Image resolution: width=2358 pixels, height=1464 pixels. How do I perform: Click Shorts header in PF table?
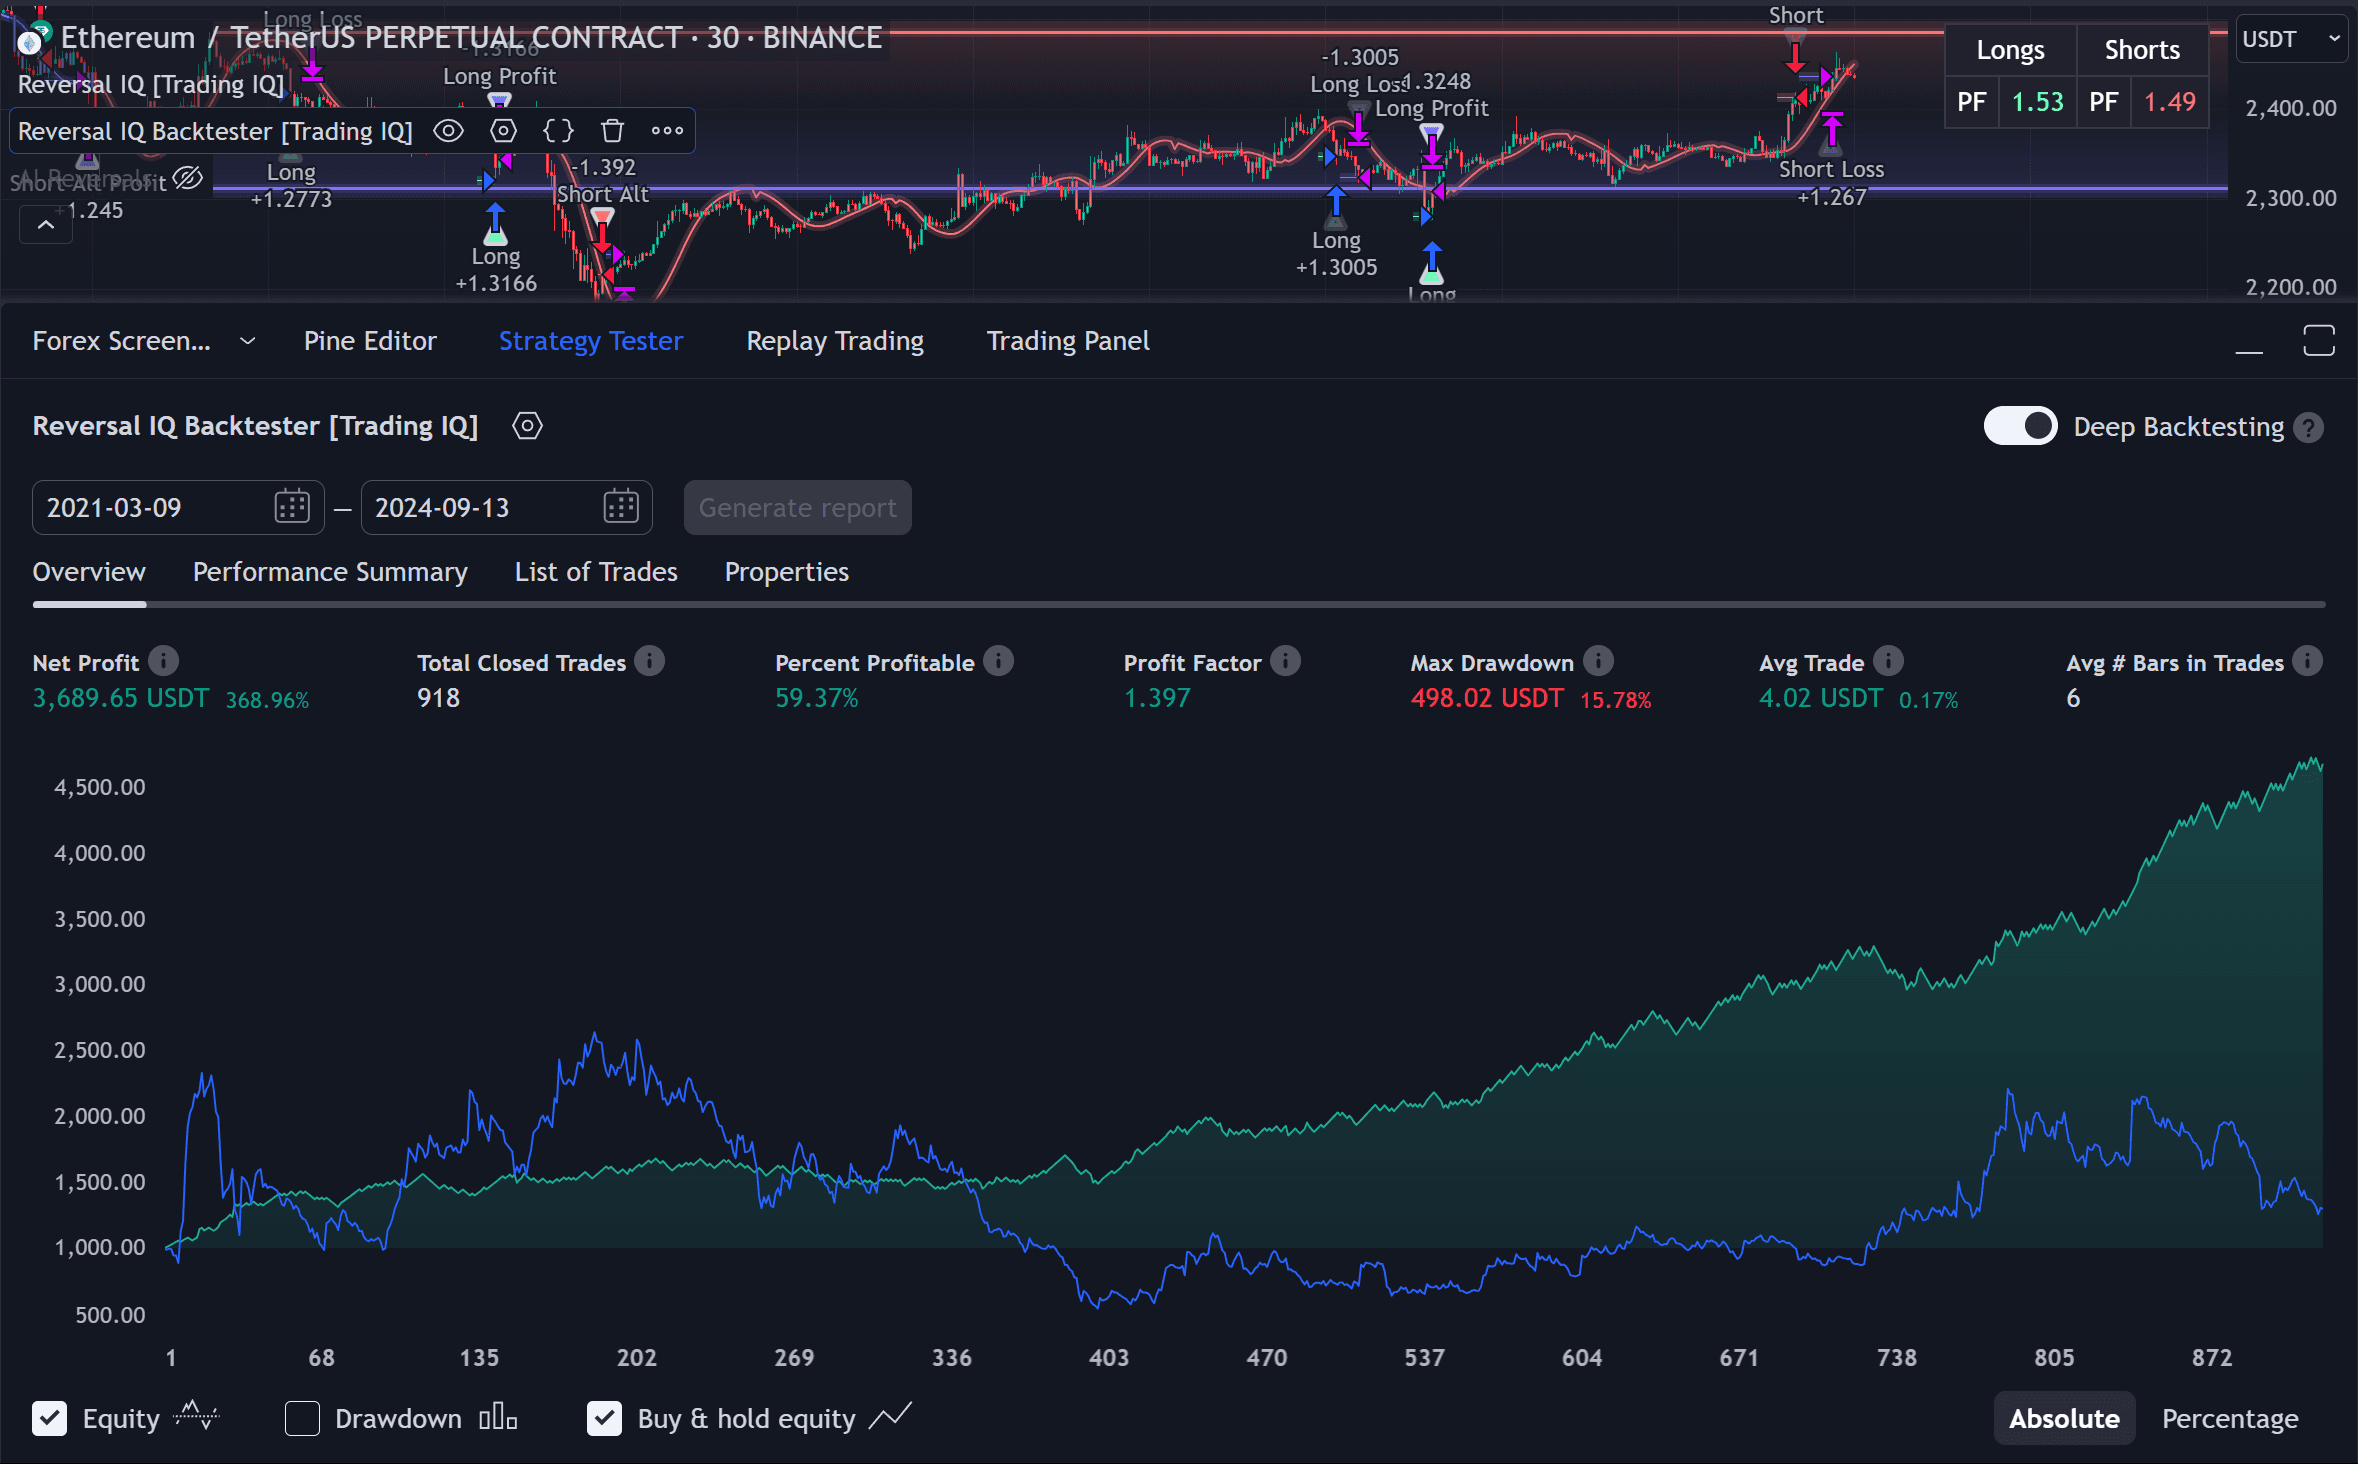pos(2142,50)
